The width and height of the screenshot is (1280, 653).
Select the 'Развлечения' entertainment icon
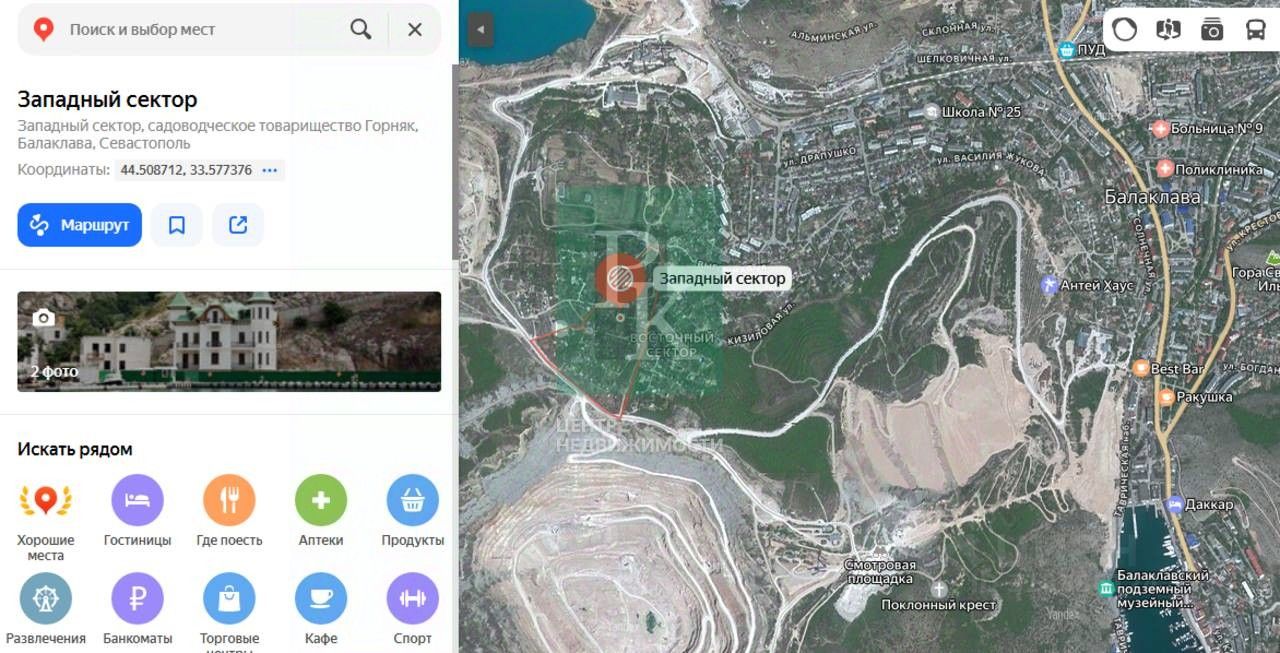46,598
